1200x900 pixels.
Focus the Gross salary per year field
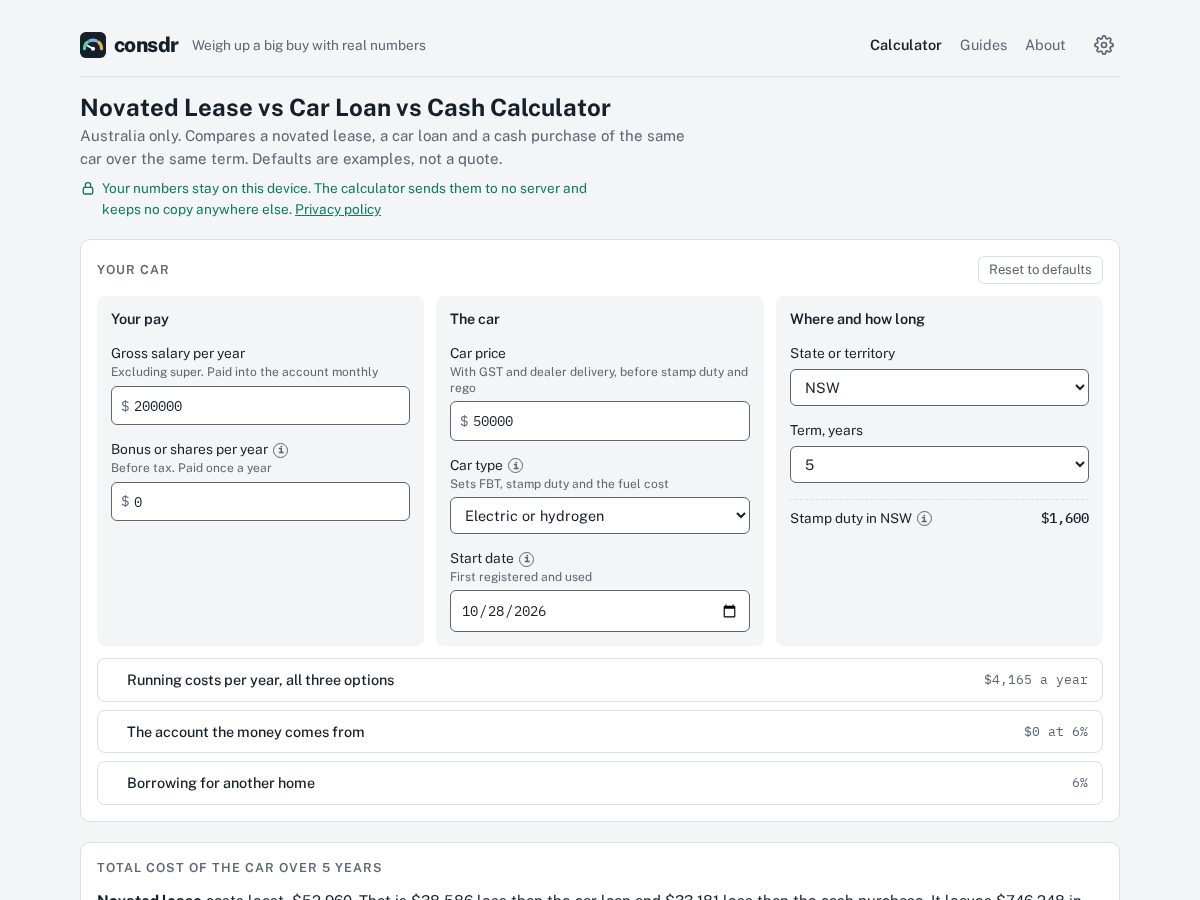coord(260,406)
